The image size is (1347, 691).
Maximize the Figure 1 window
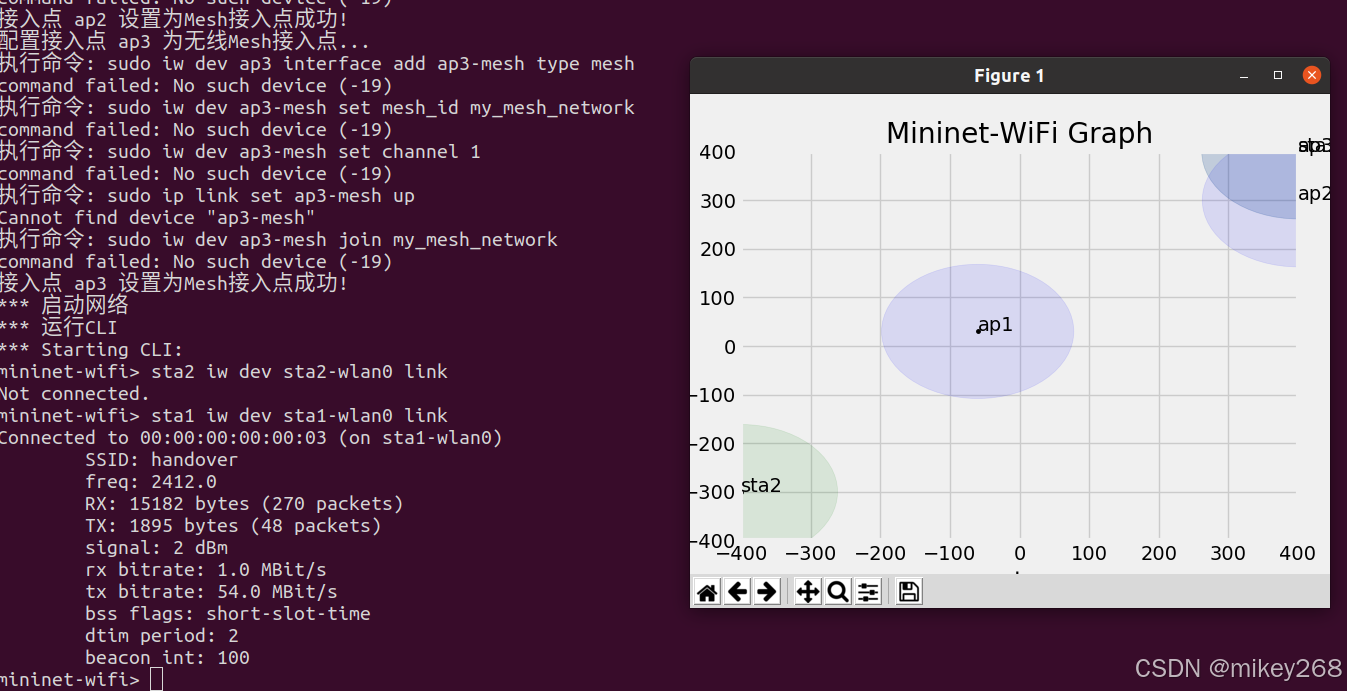tap(1277, 74)
